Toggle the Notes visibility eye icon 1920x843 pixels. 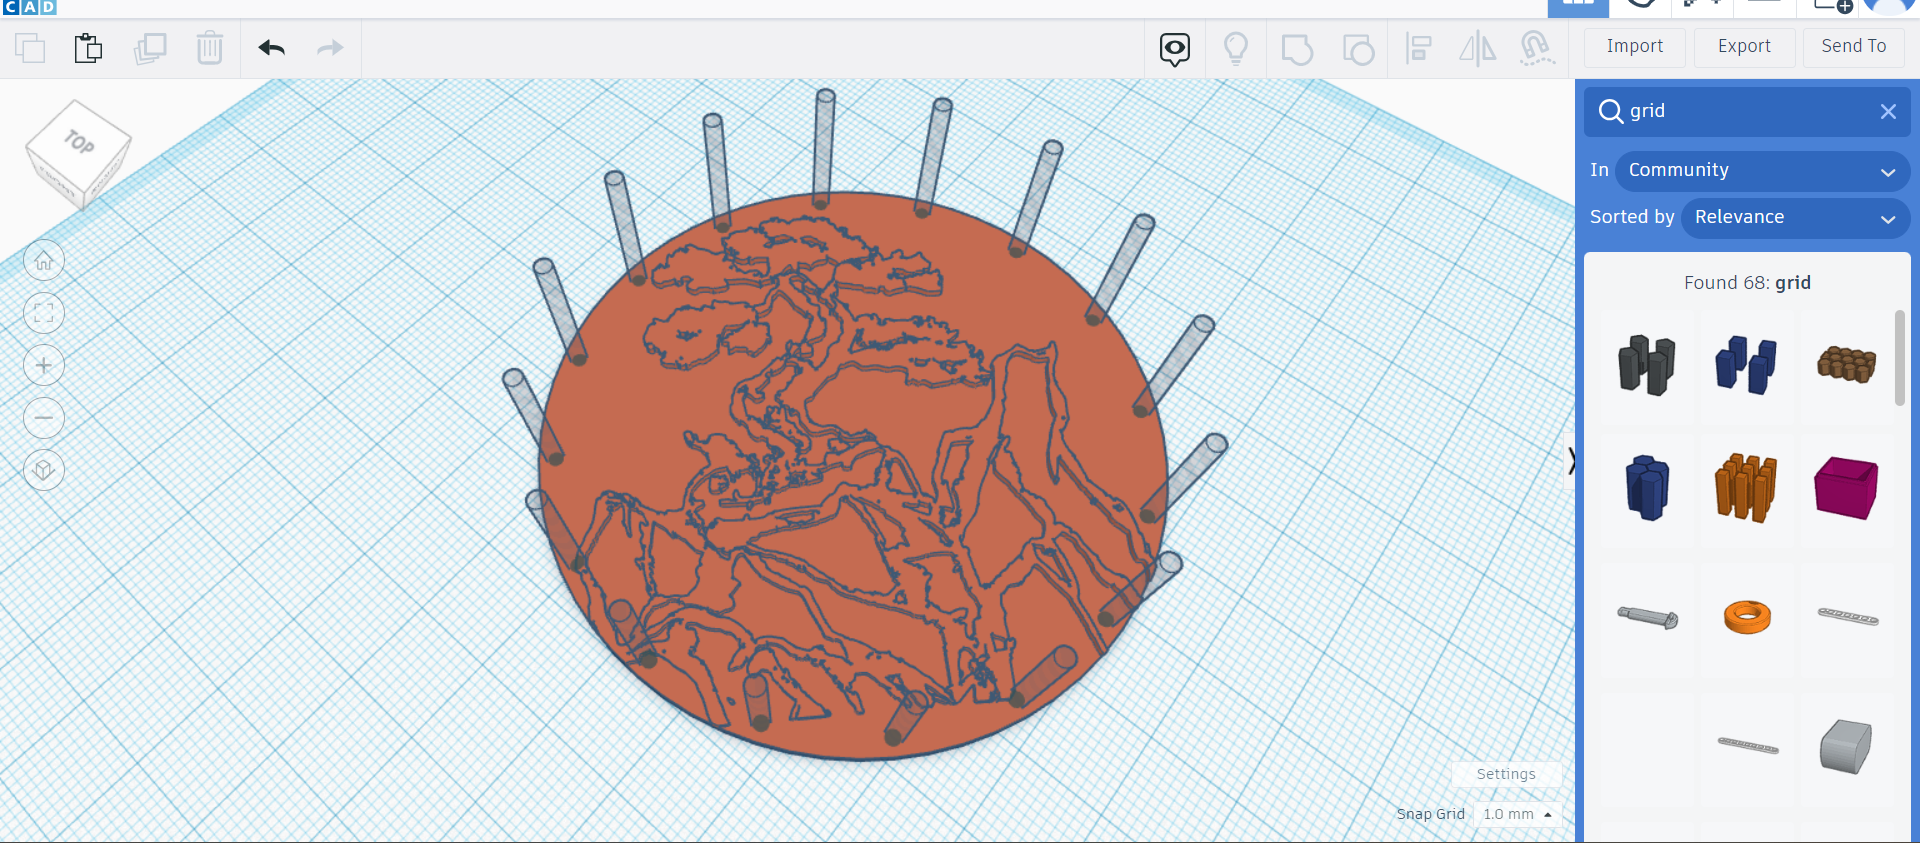(1175, 49)
